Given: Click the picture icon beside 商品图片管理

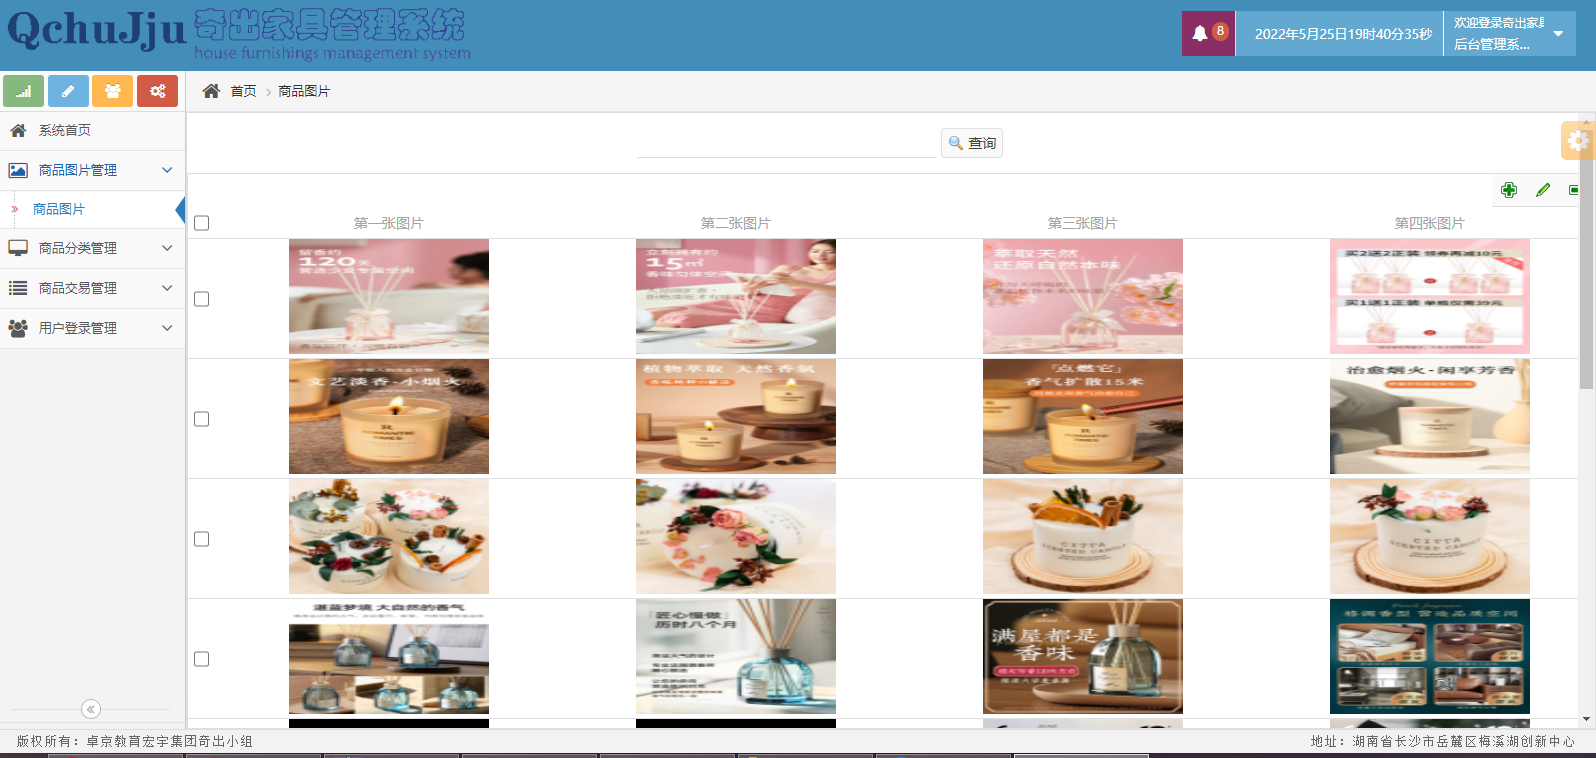Looking at the screenshot, I should [18, 170].
